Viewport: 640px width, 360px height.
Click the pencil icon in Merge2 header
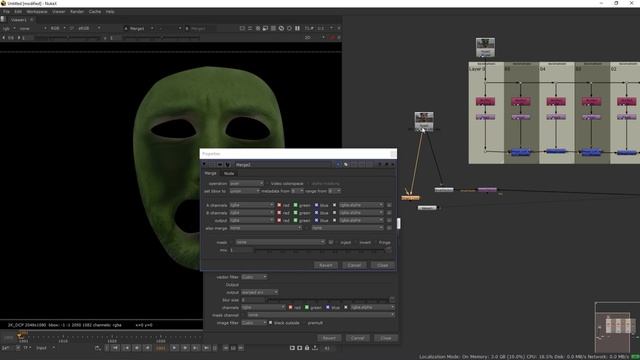point(346,164)
